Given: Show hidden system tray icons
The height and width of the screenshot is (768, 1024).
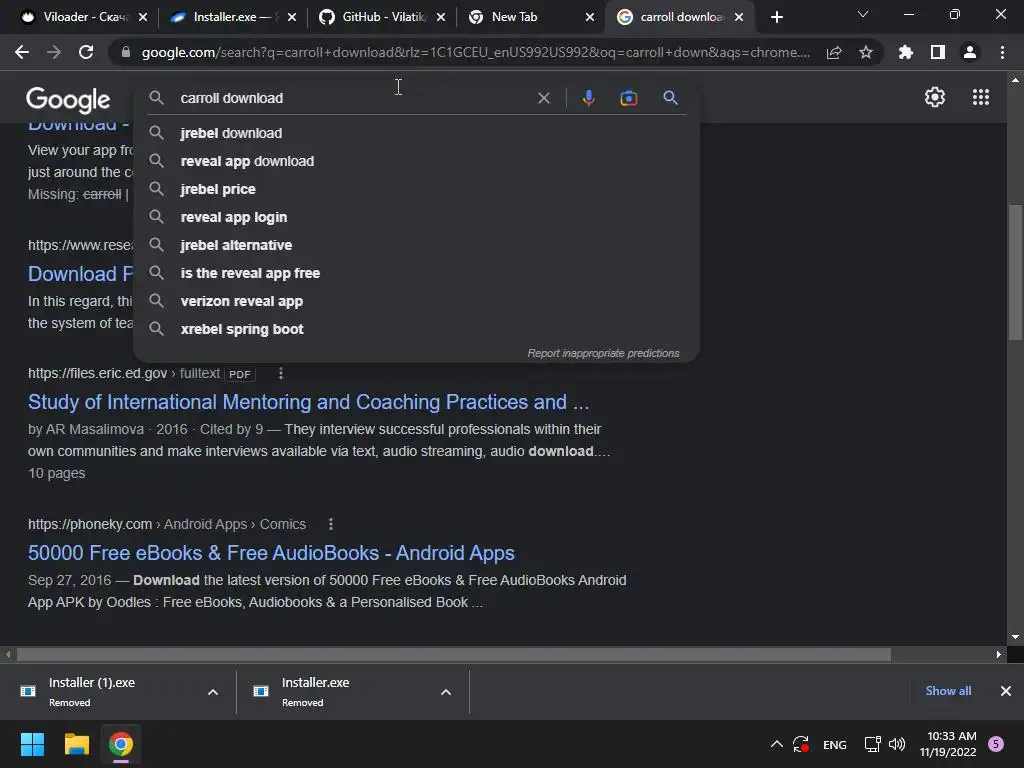Looking at the screenshot, I should (776, 744).
